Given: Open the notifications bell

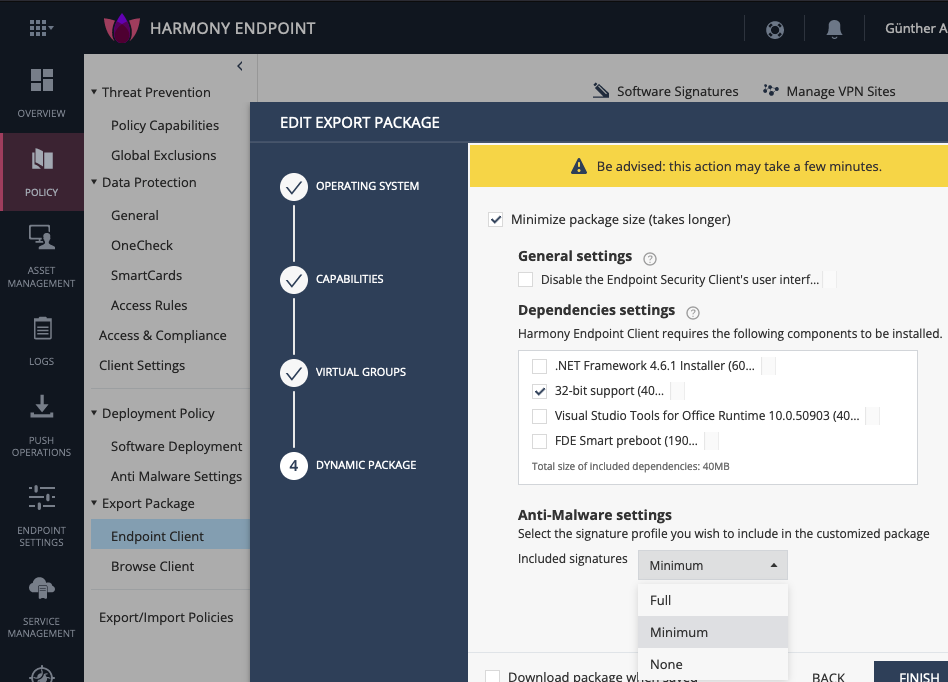Looking at the screenshot, I should click(x=834, y=29).
